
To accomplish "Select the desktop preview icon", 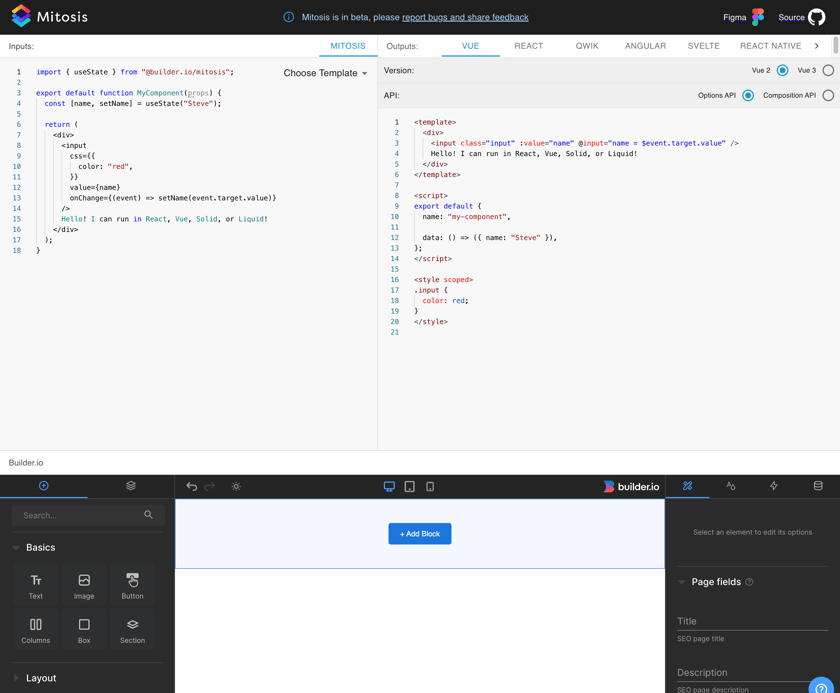I will click(389, 486).
